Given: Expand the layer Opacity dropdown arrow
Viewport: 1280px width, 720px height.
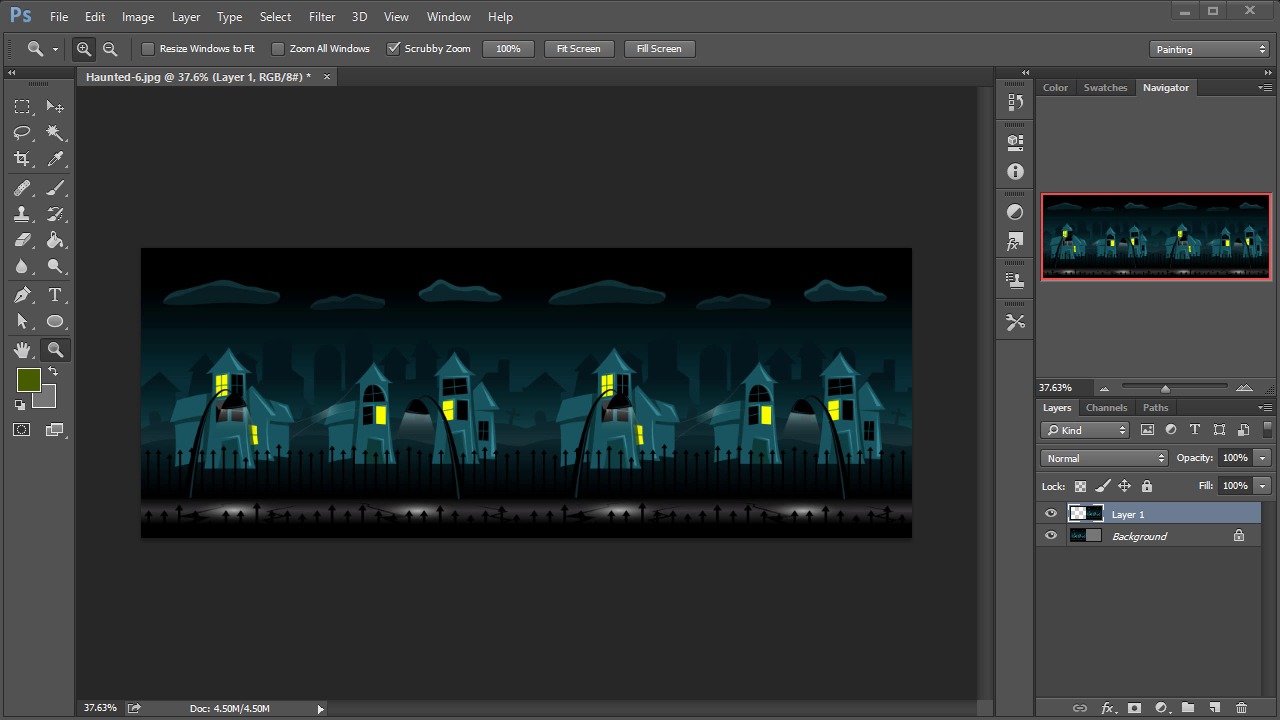Looking at the screenshot, I should coord(1262,458).
